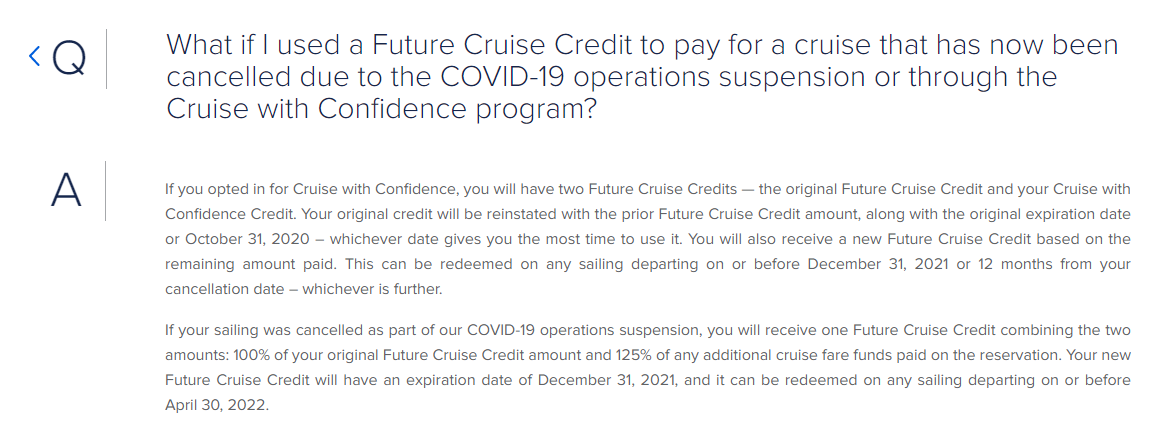Select the question heading starting 'What if I used'
1167x428 pixels.
[642, 77]
